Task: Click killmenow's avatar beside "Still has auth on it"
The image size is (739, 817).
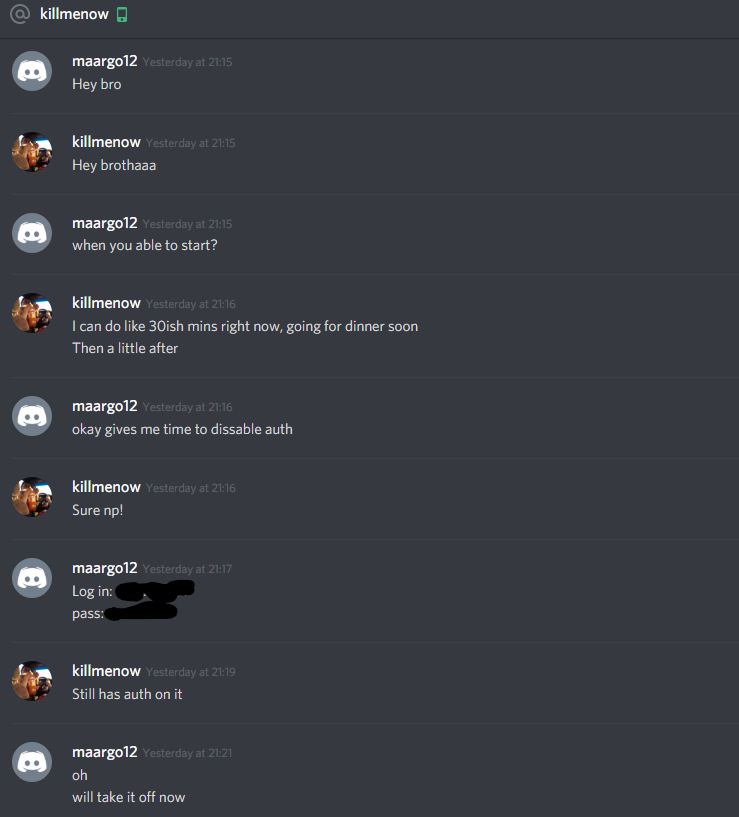Action: point(32,681)
